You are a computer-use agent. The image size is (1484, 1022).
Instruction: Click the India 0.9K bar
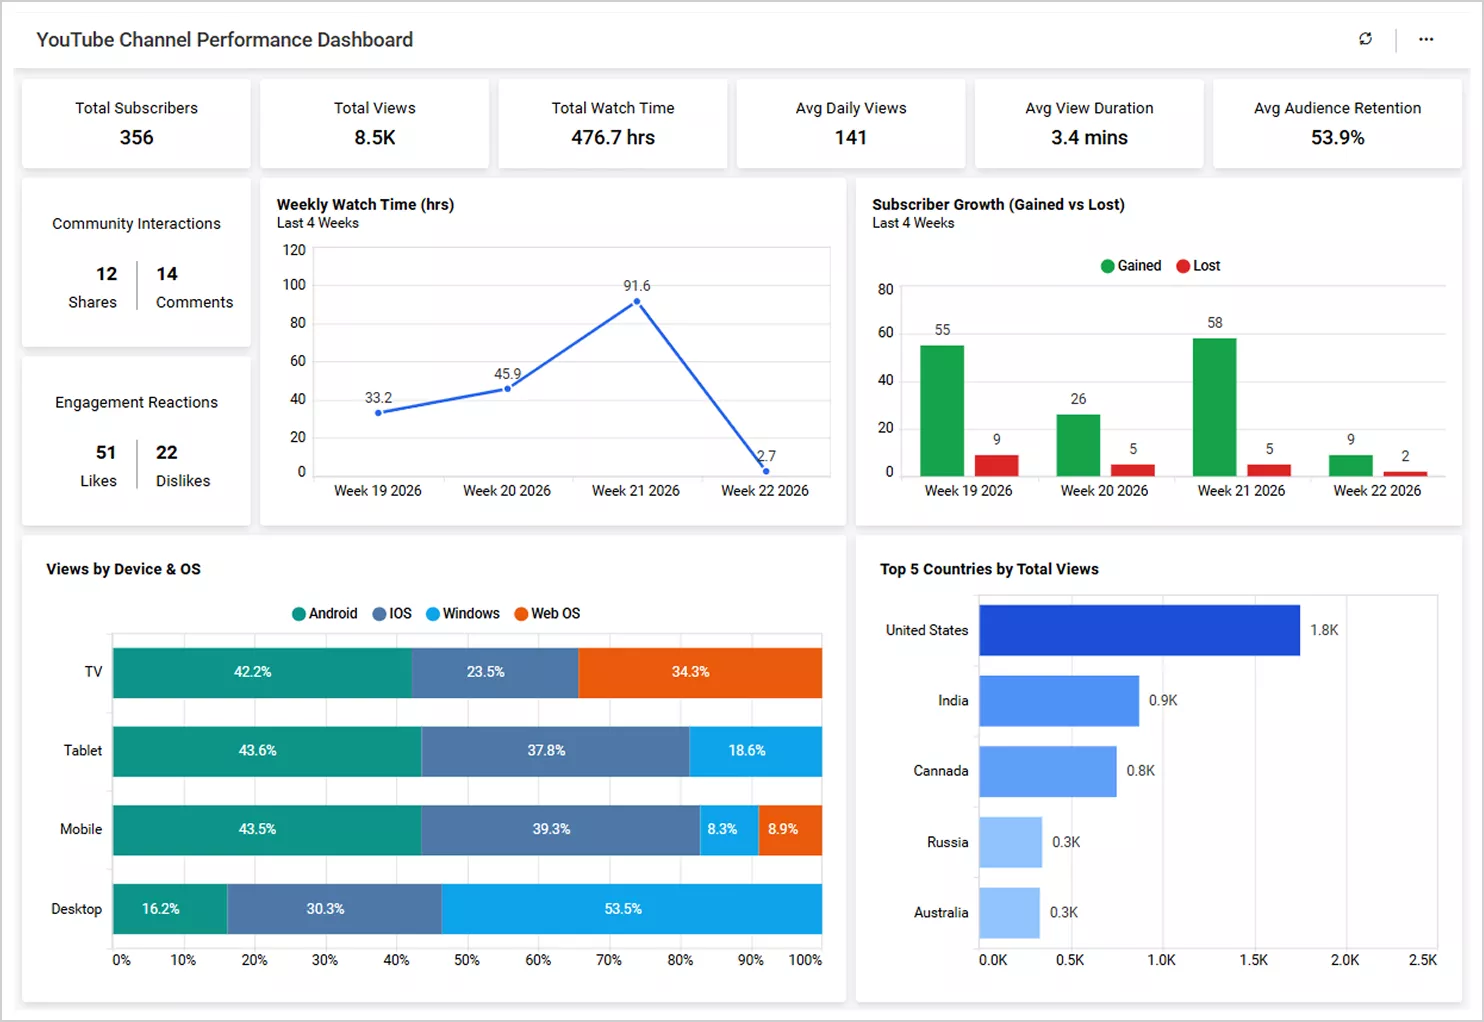[1059, 701]
